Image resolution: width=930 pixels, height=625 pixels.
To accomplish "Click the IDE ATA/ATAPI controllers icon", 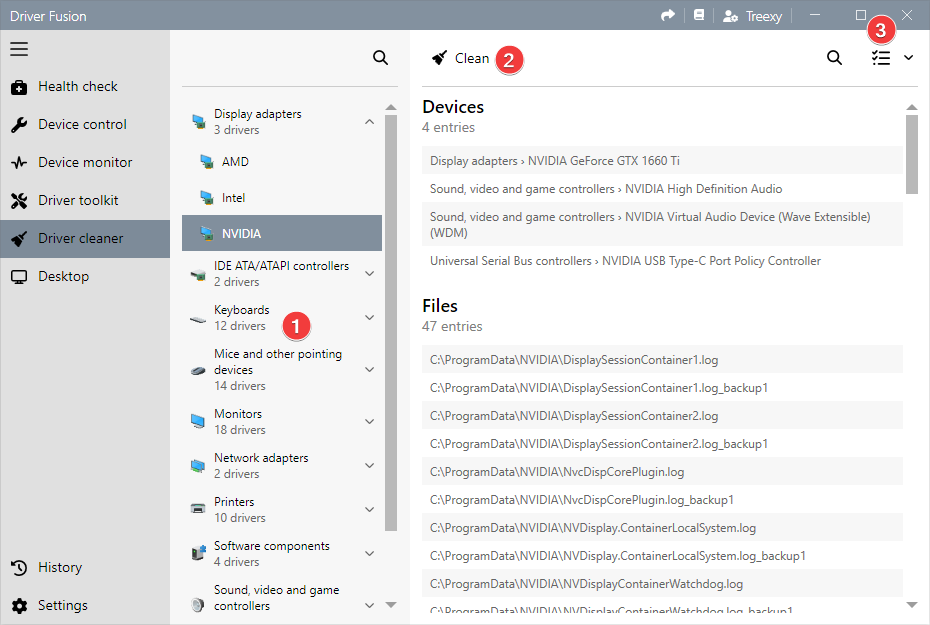I will 198,275.
